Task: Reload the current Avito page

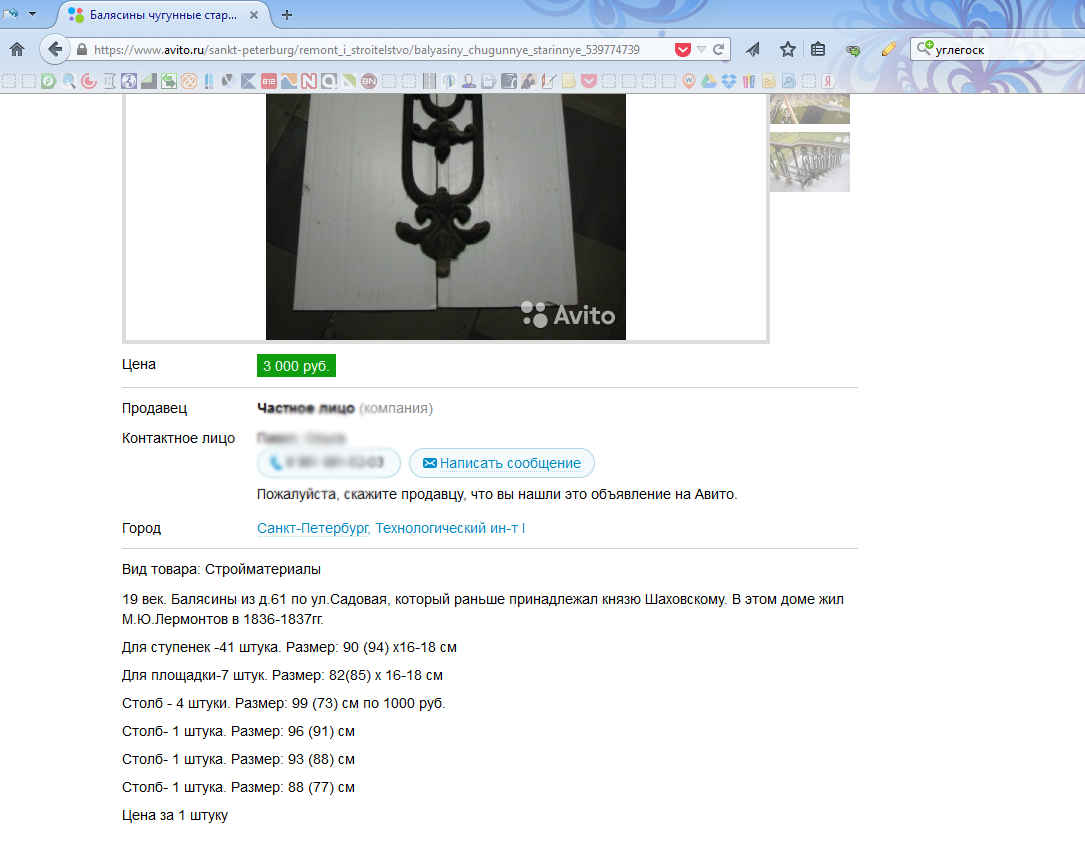Action: [718, 50]
